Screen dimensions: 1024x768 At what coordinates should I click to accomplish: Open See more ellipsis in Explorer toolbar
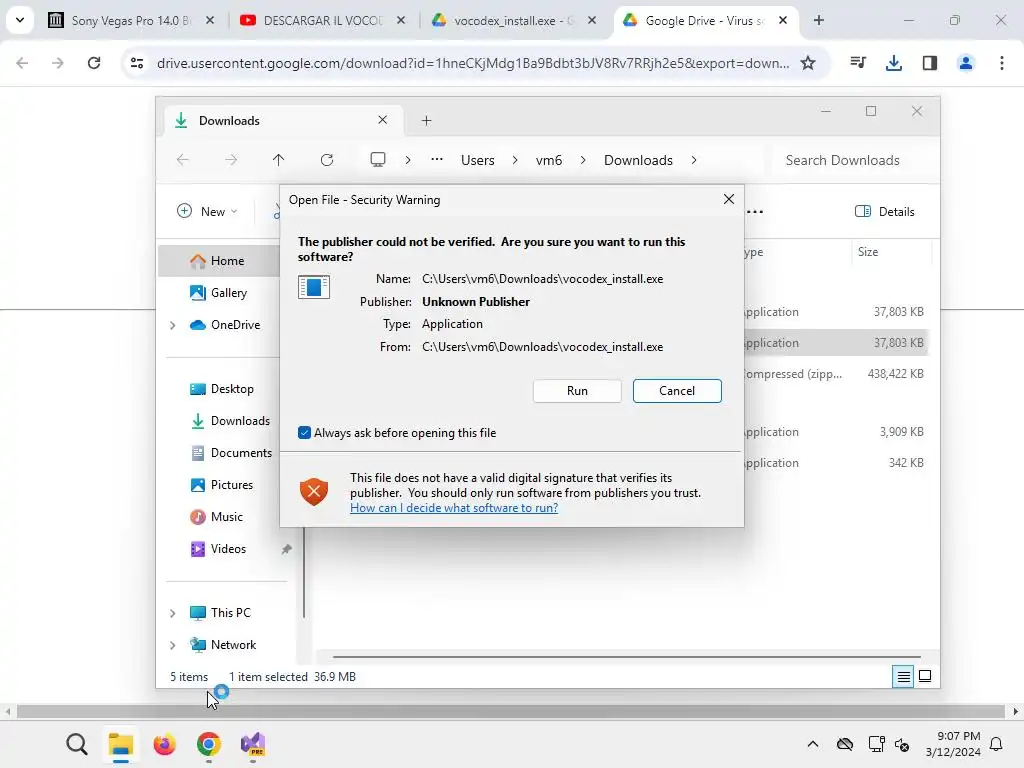pos(755,212)
